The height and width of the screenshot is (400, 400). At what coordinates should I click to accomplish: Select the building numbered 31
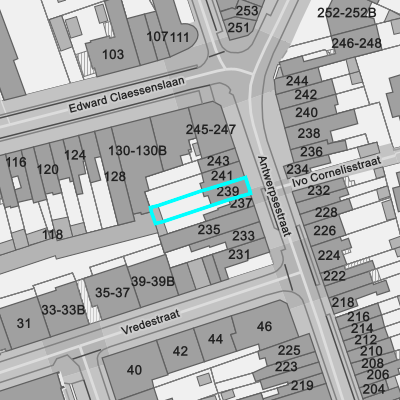click(24, 323)
